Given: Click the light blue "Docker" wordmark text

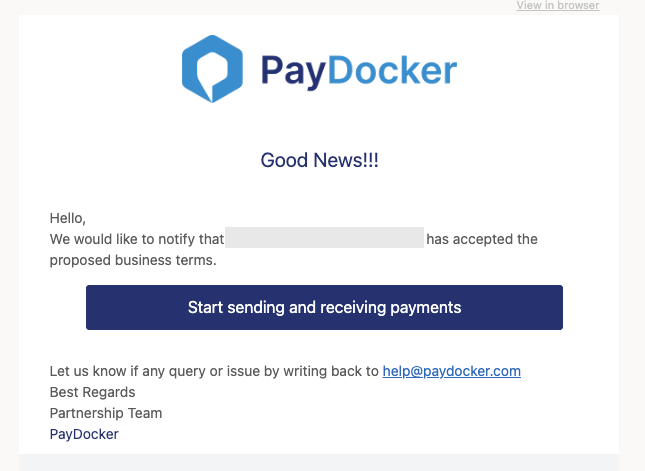Looking at the screenshot, I should (x=392, y=70).
